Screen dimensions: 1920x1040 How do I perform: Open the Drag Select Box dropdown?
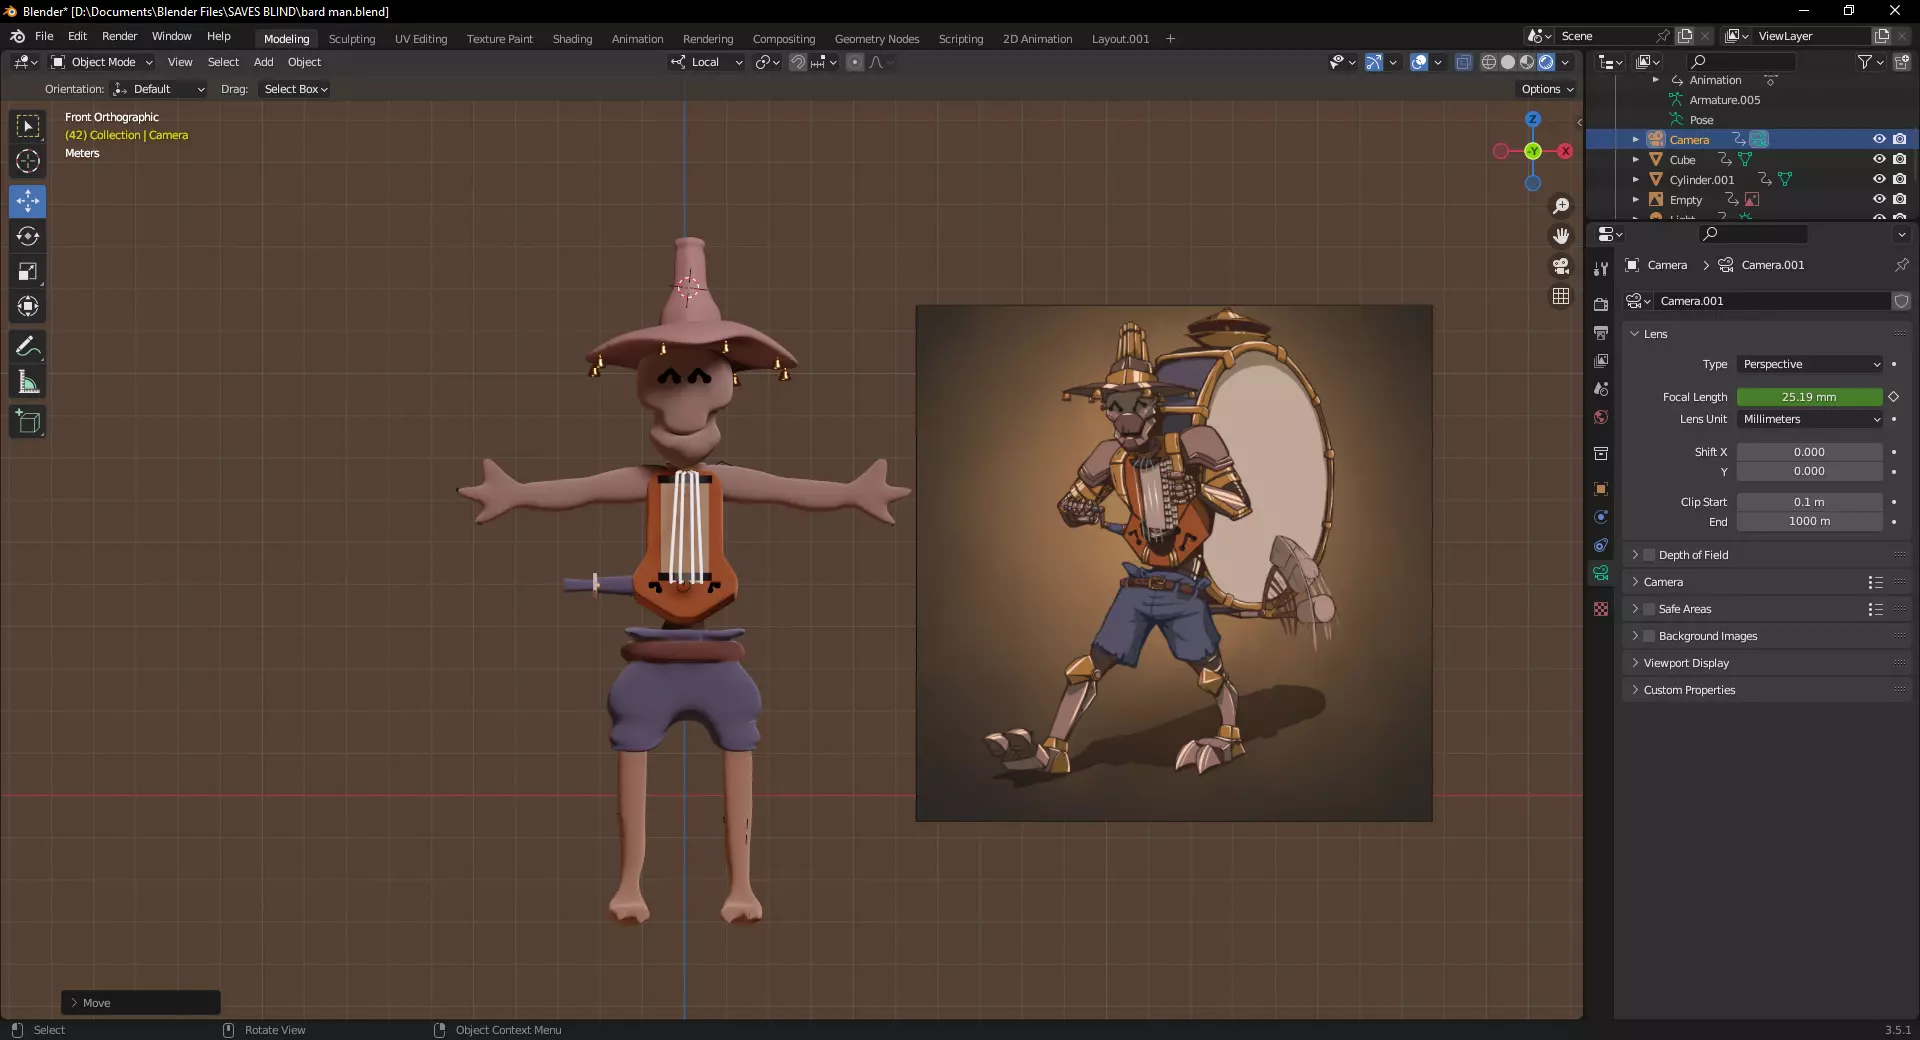(x=294, y=89)
